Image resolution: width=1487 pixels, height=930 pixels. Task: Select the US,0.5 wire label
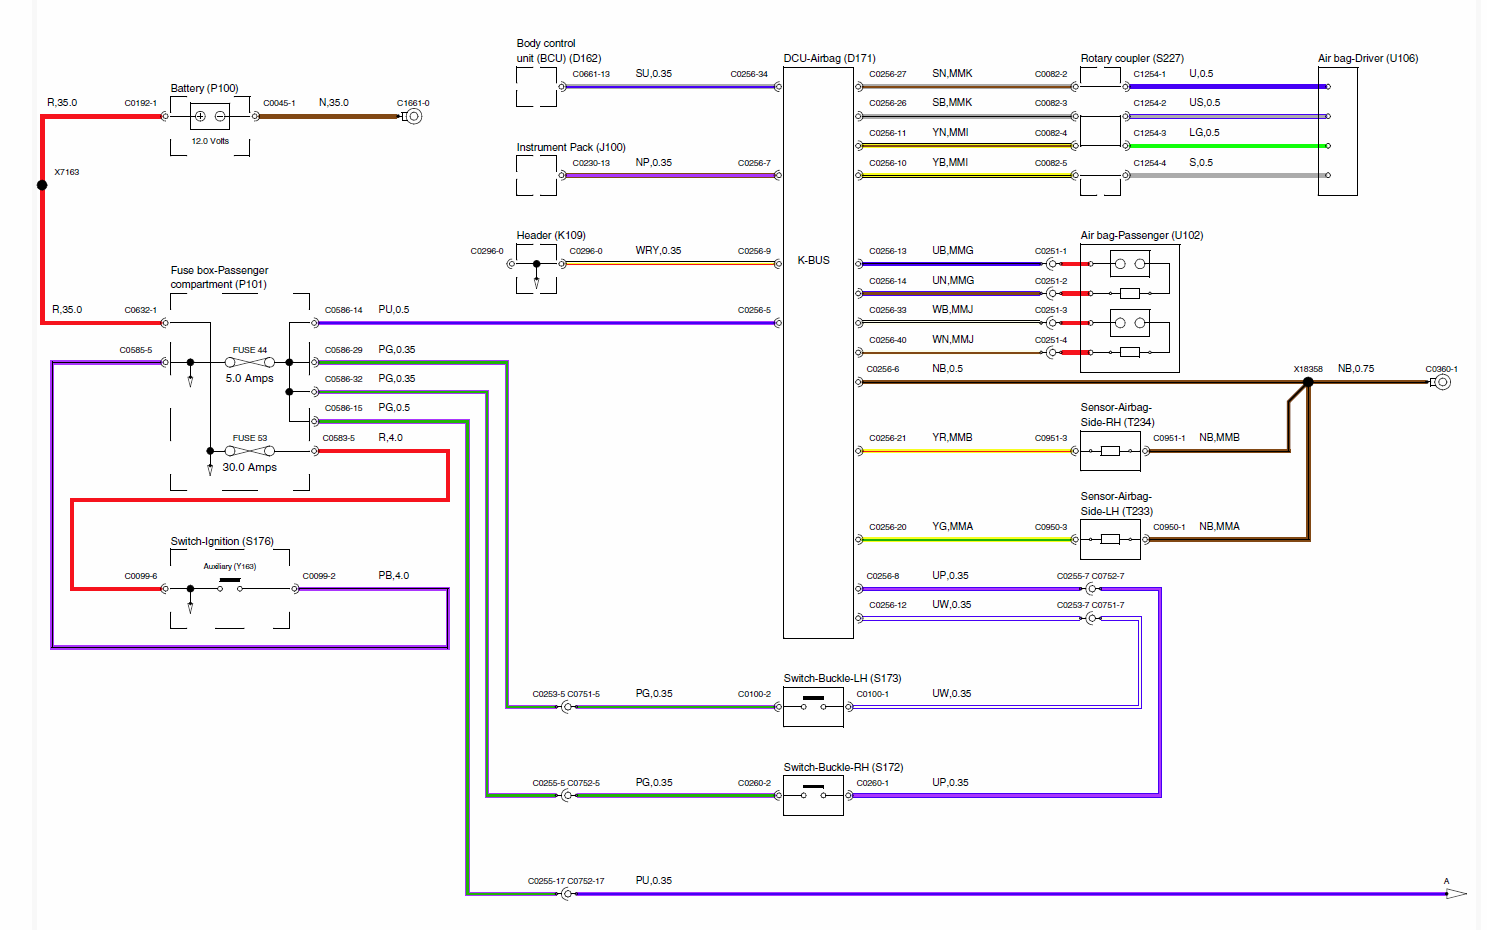(x=1204, y=102)
